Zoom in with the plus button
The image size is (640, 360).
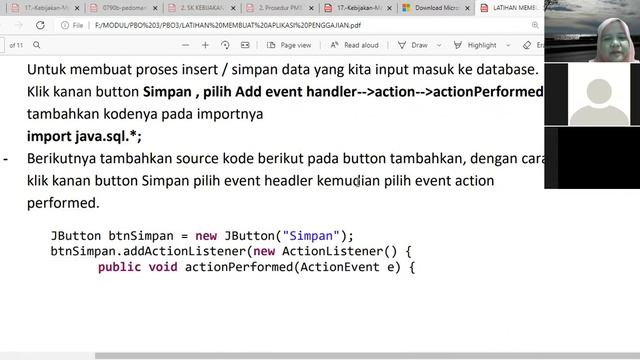coord(205,45)
